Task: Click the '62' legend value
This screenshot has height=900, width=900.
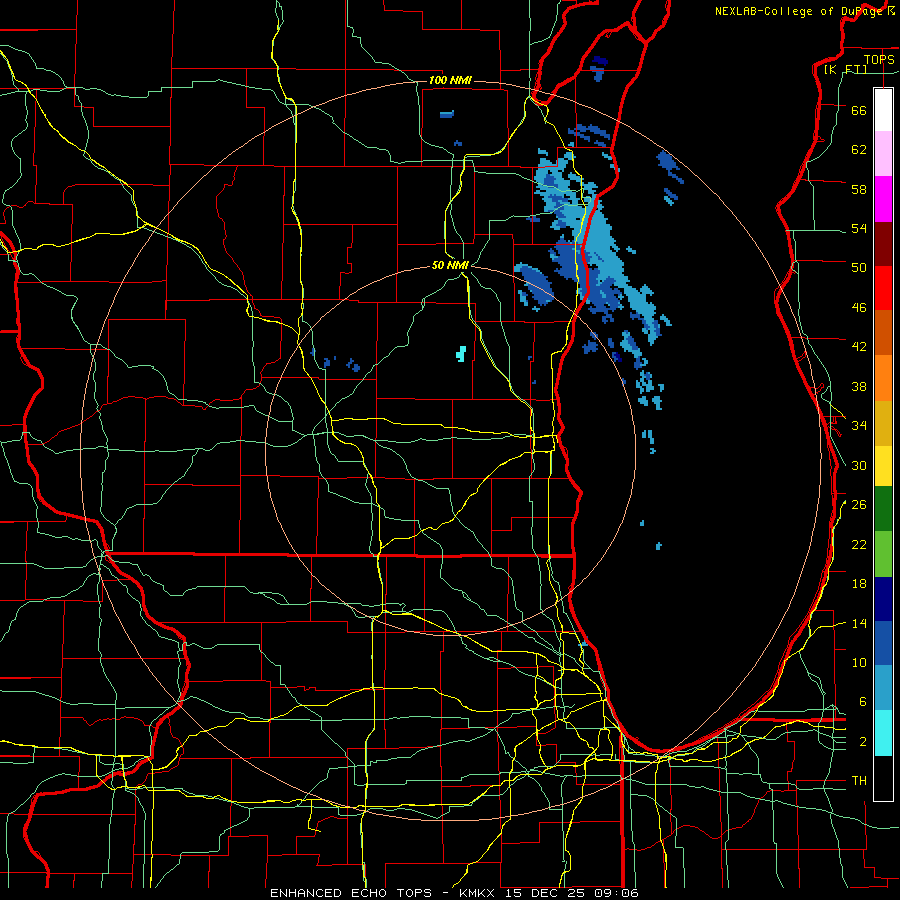Action: point(859,150)
